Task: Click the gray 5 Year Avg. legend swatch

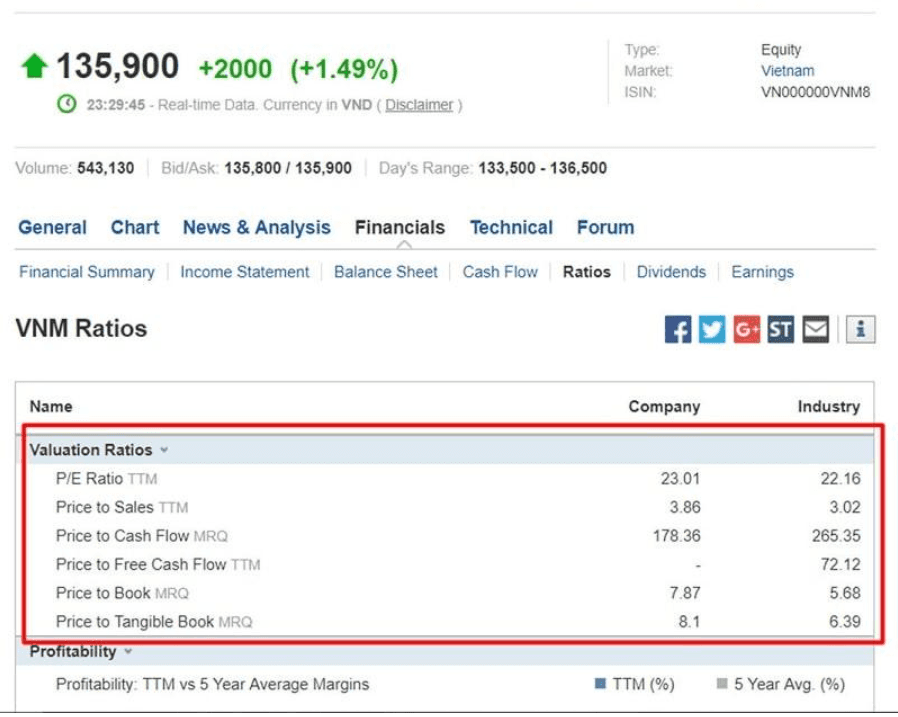Action: pos(722,683)
